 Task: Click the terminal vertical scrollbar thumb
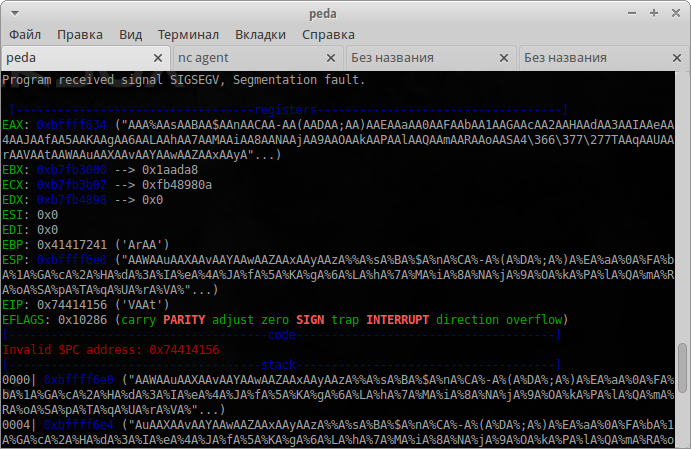click(x=683, y=367)
